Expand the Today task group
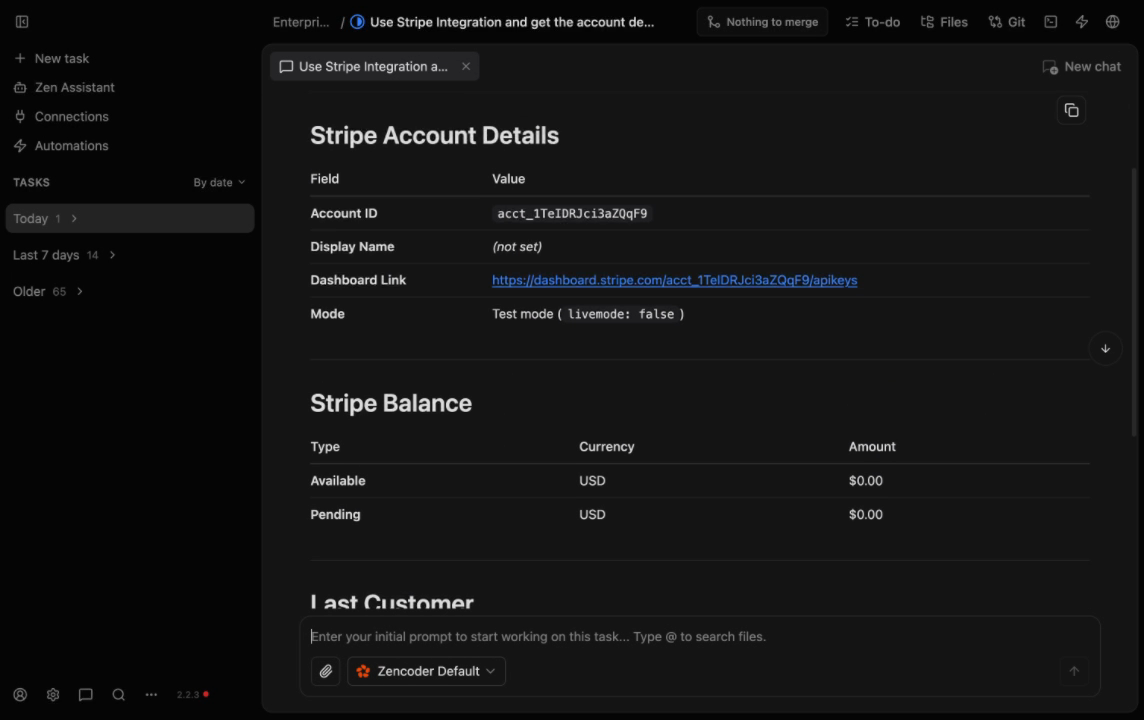The width and height of the screenshot is (1144, 720). point(130,218)
